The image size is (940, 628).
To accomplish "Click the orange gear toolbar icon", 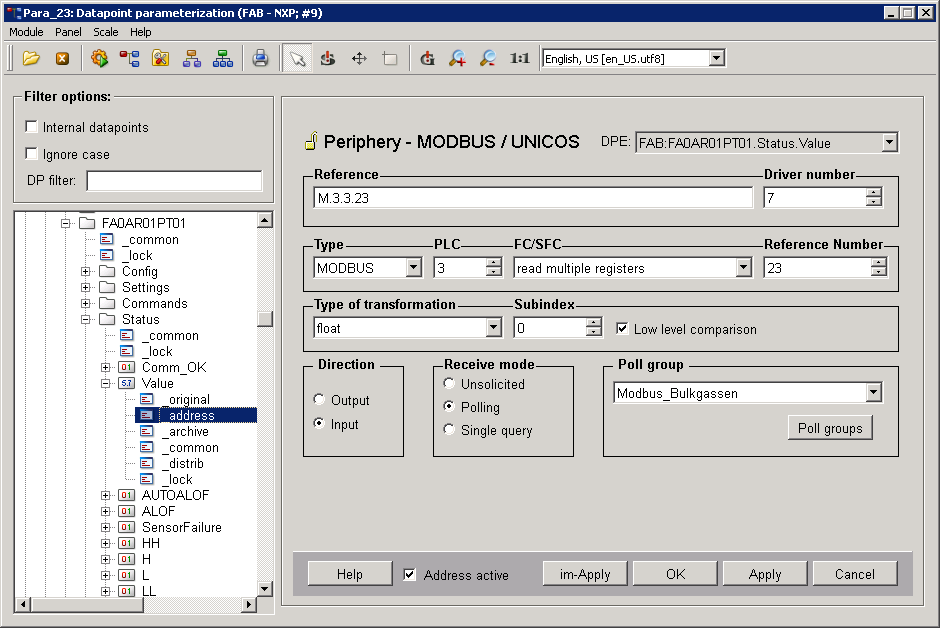I will (x=99, y=58).
